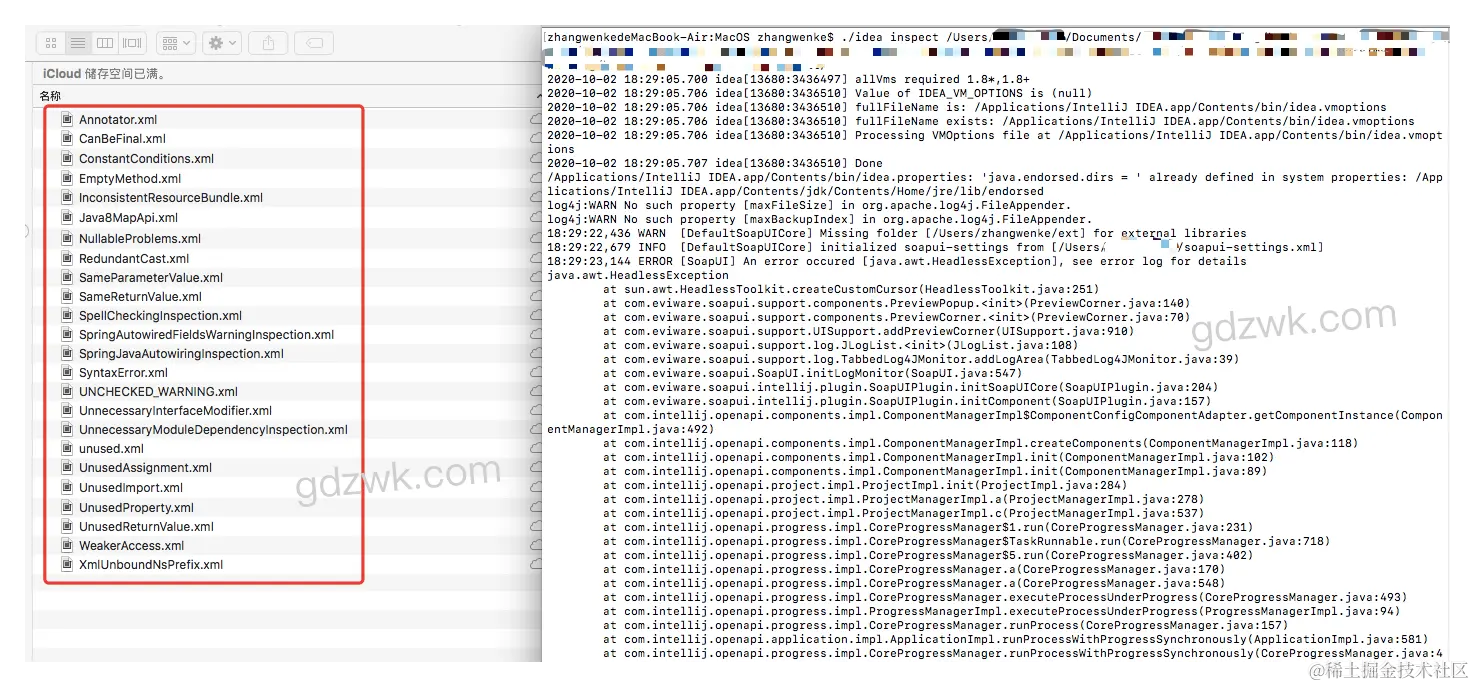The width and height of the screenshot is (1475, 687).
Task: Click the Finder share button
Action: (268, 43)
